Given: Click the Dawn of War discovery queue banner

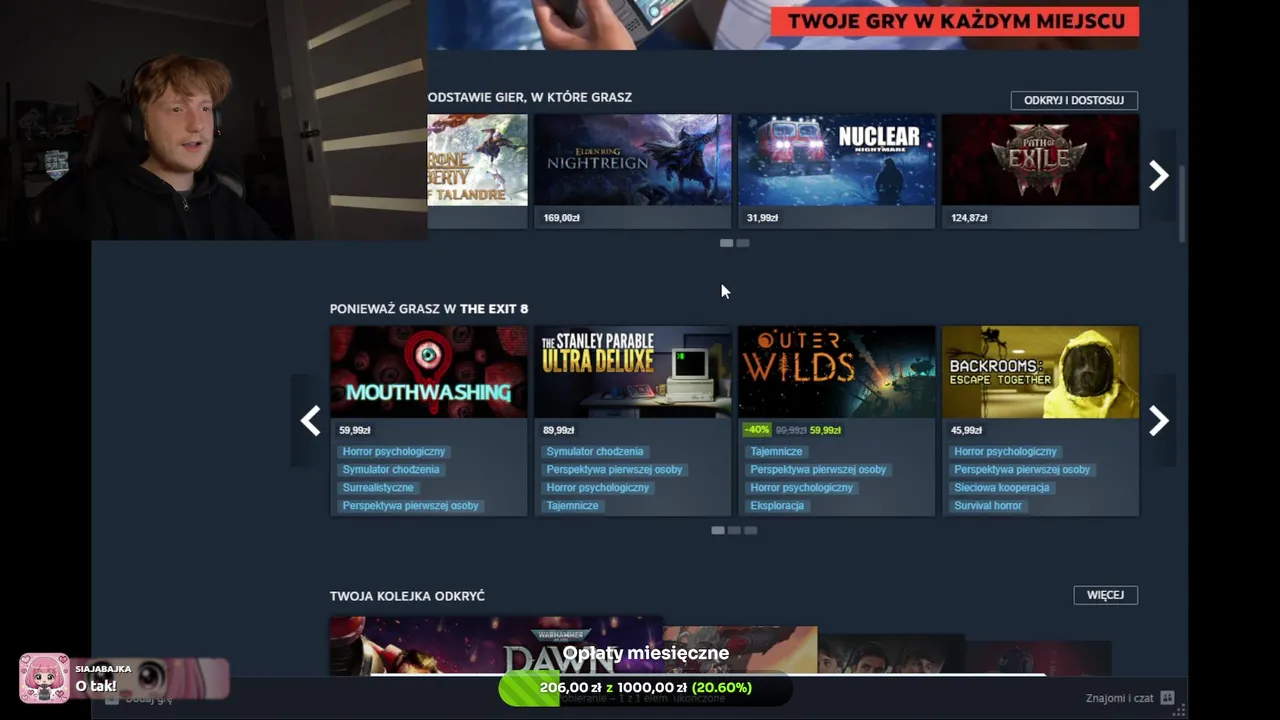Looking at the screenshot, I should 496,646.
